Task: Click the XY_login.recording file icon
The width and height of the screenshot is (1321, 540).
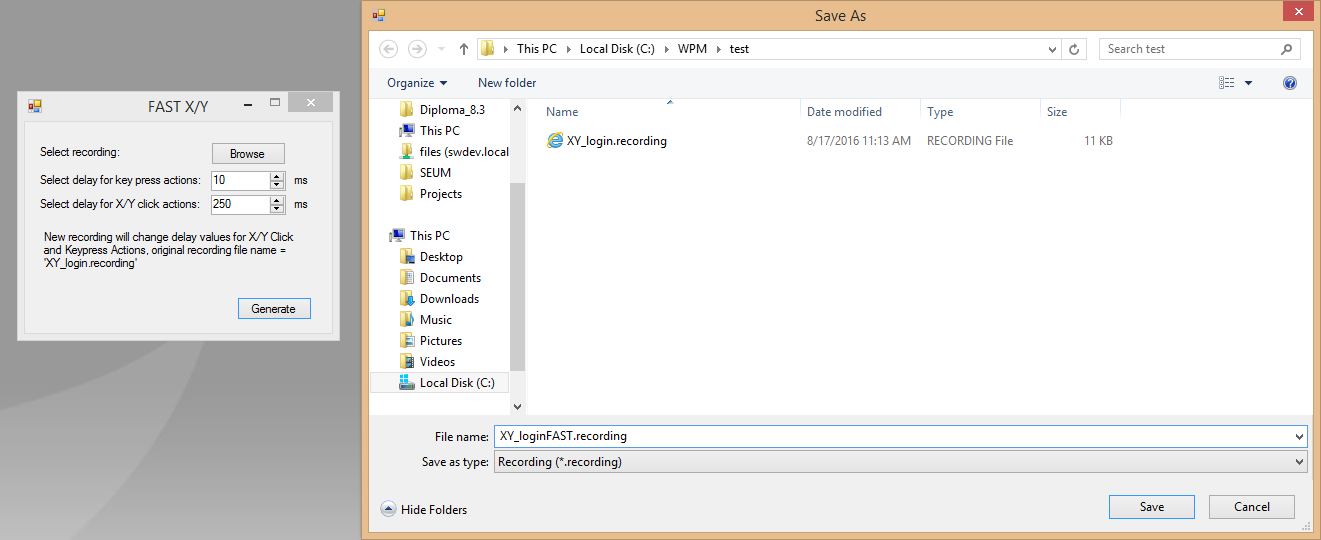Action: pos(555,141)
